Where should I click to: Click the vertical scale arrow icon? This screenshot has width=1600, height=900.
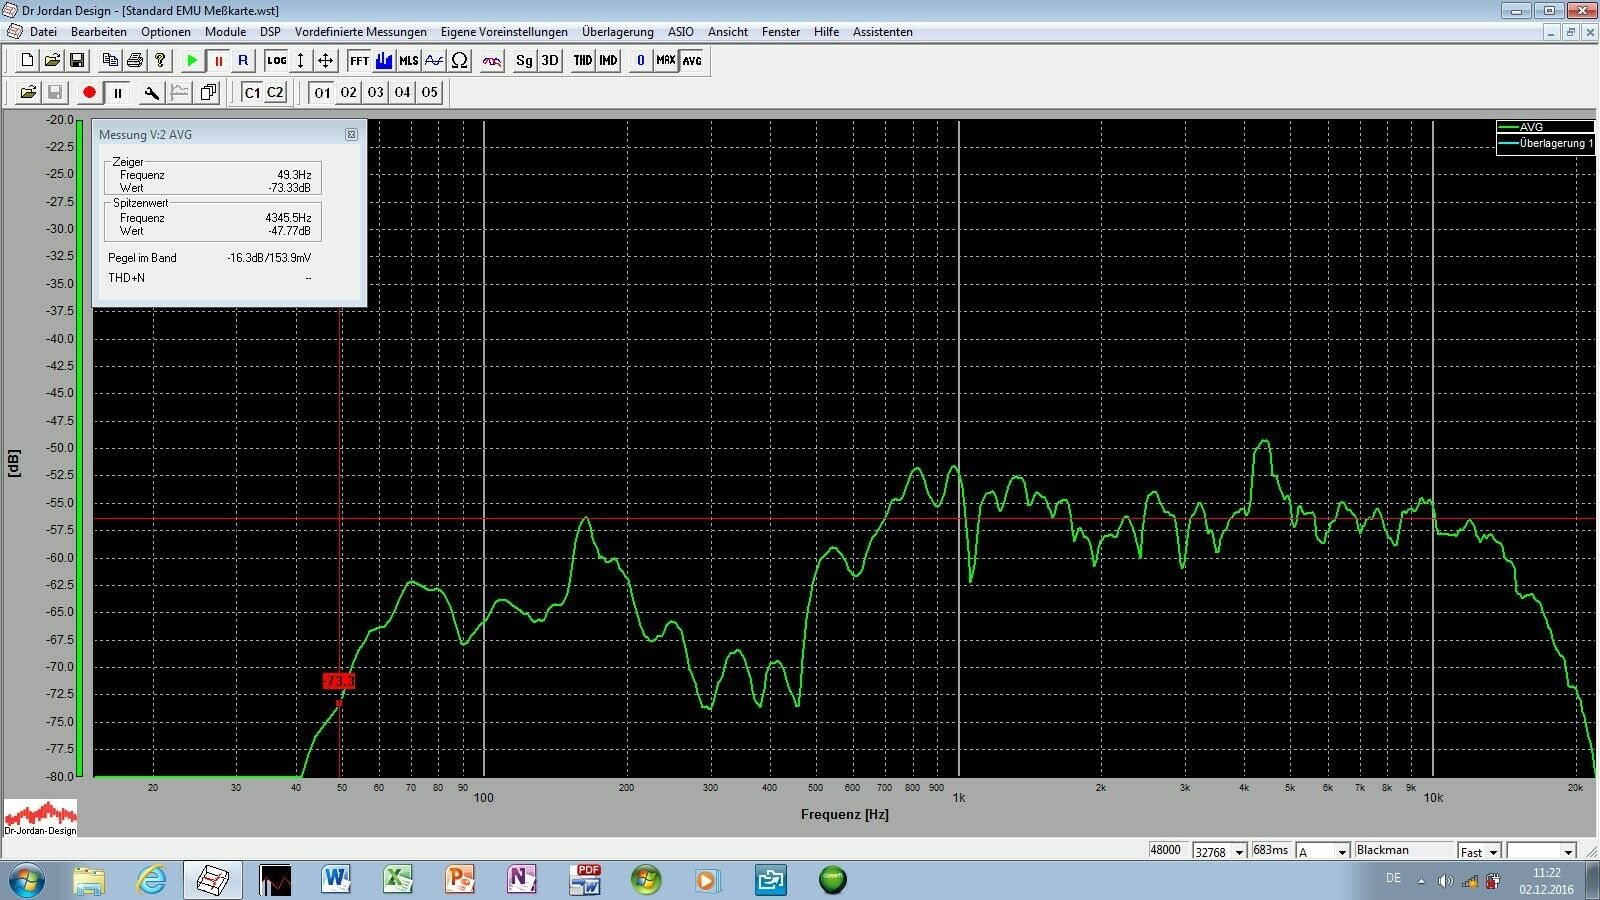click(x=301, y=61)
